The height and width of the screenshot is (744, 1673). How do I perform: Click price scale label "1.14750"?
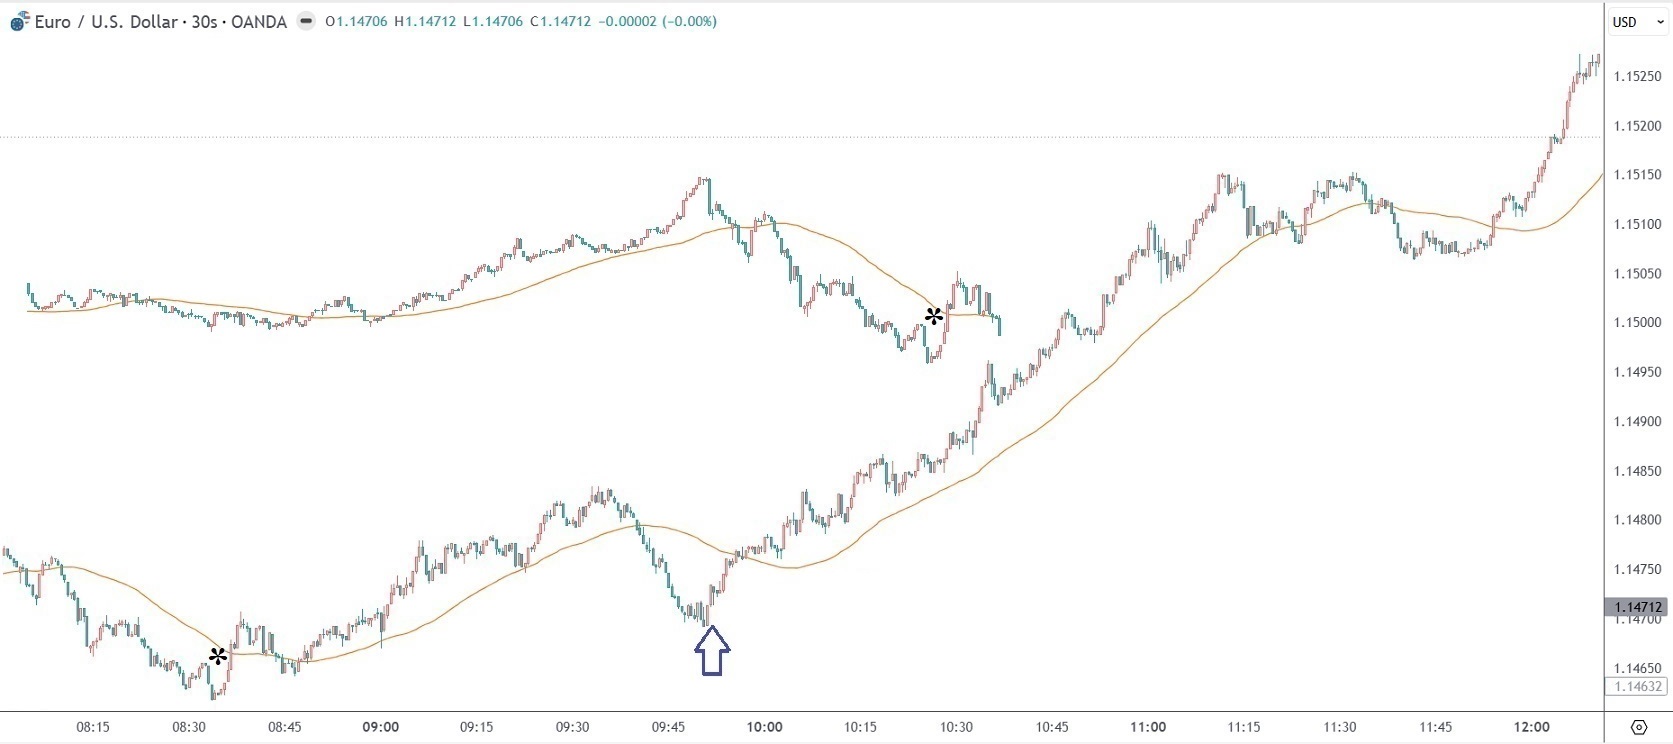1637,570
